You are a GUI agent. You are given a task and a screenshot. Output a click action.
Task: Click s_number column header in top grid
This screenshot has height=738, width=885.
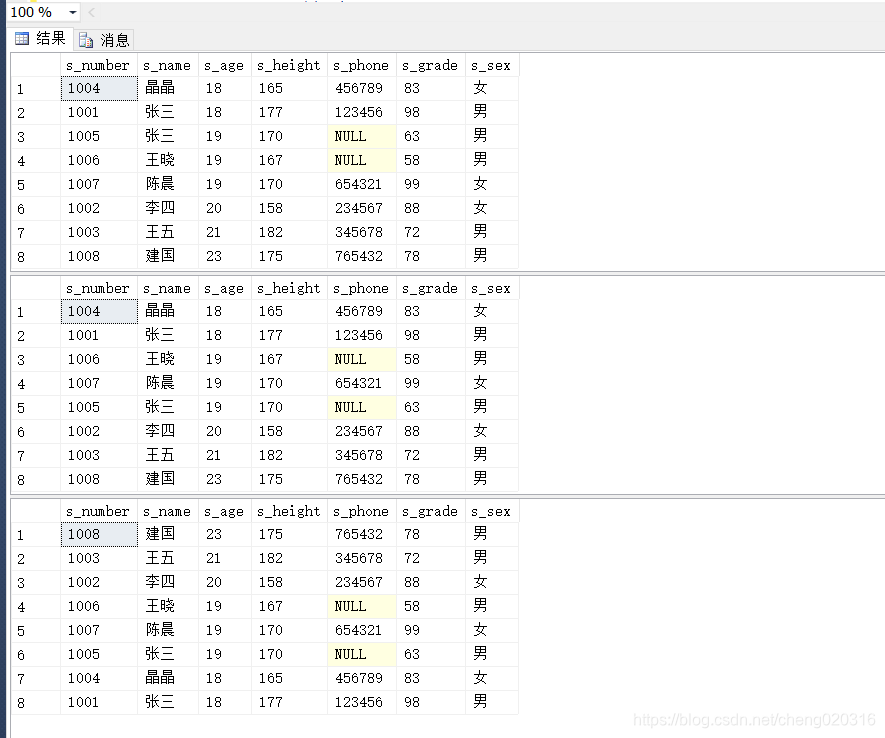coord(99,65)
